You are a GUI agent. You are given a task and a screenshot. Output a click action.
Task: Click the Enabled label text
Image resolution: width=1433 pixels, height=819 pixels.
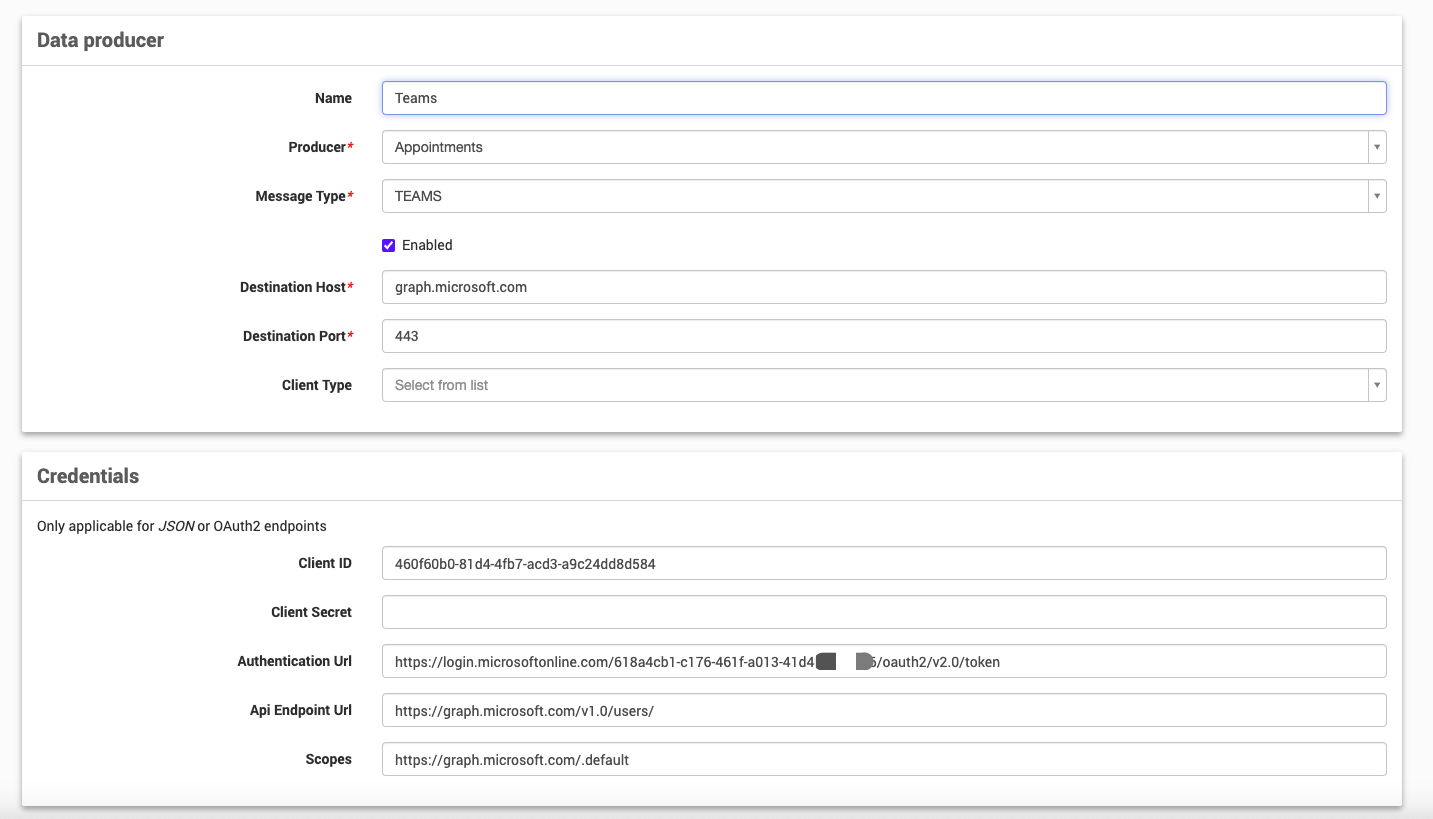tap(427, 245)
